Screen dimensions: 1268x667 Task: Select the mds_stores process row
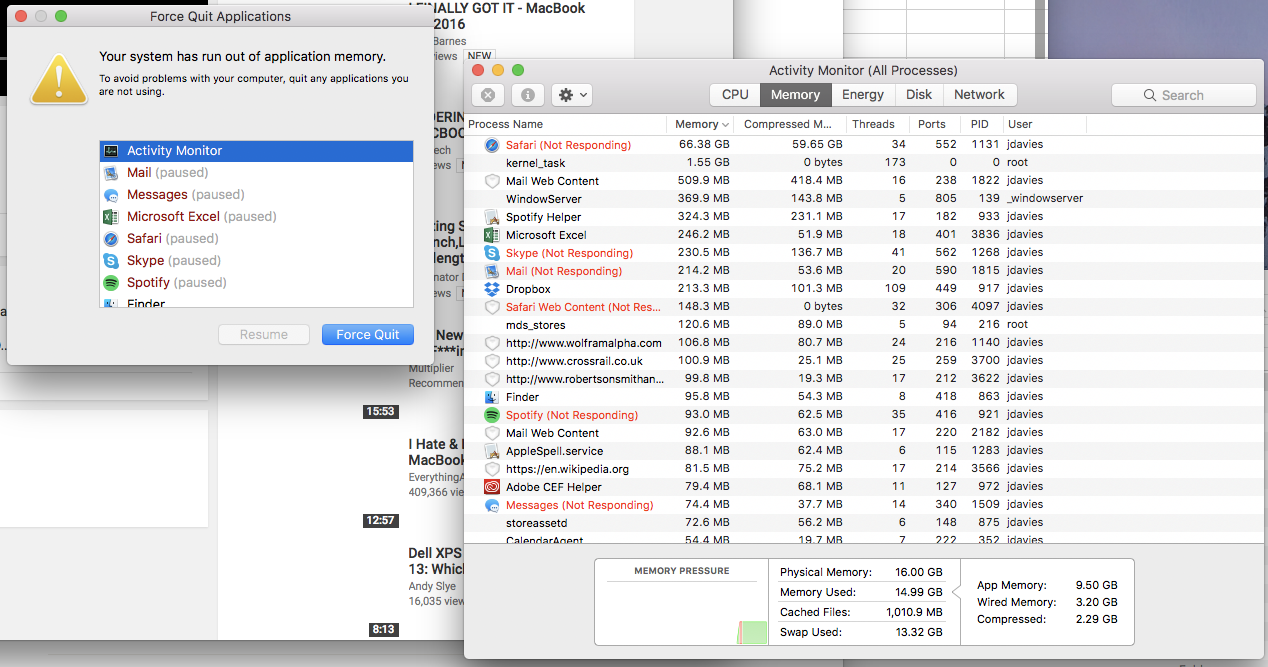(x=866, y=325)
